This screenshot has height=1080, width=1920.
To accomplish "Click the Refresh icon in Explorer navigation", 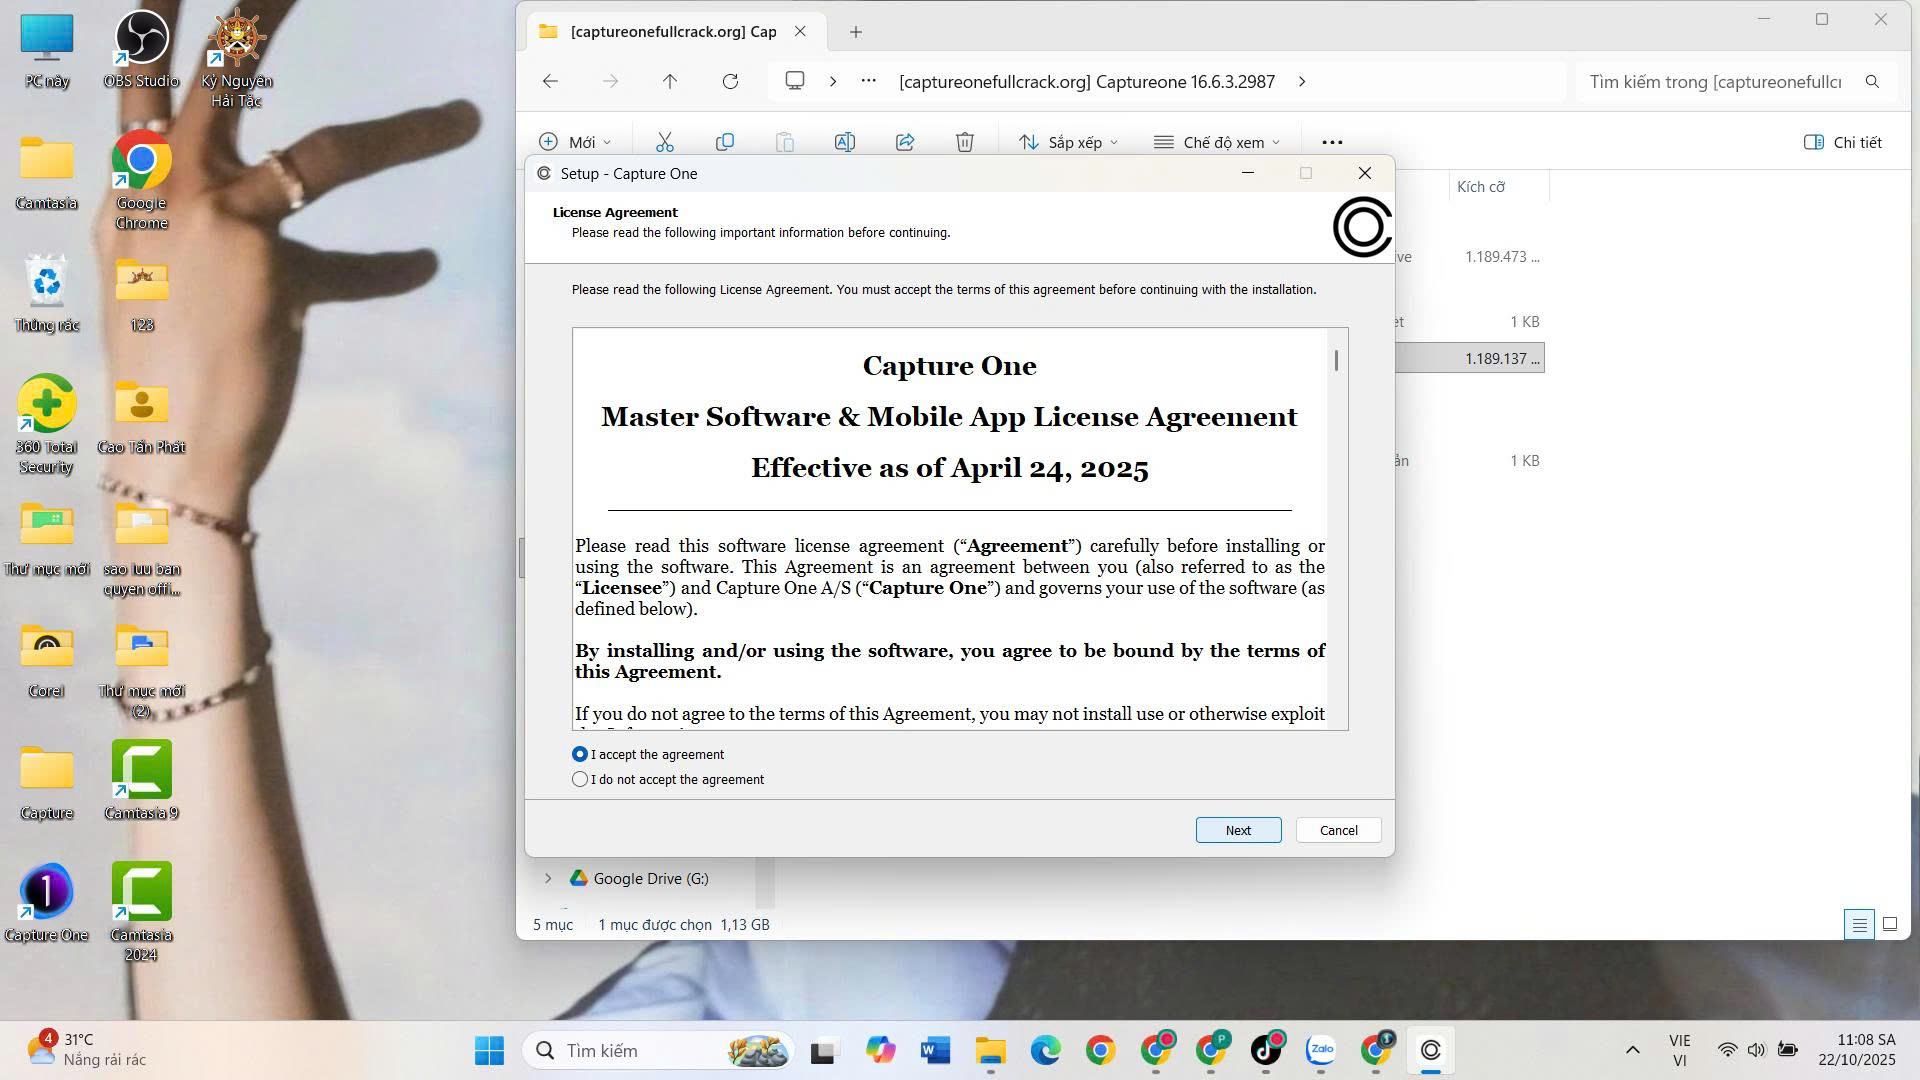I will (x=730, y=81).
